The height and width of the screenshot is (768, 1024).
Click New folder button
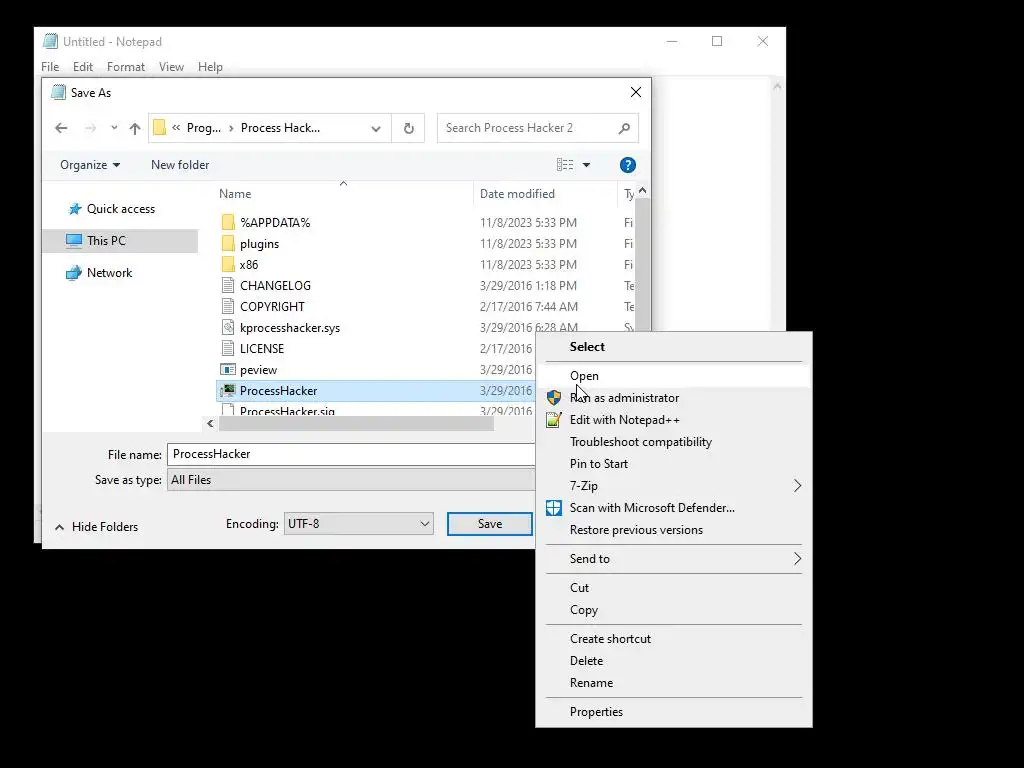point(180,165)
